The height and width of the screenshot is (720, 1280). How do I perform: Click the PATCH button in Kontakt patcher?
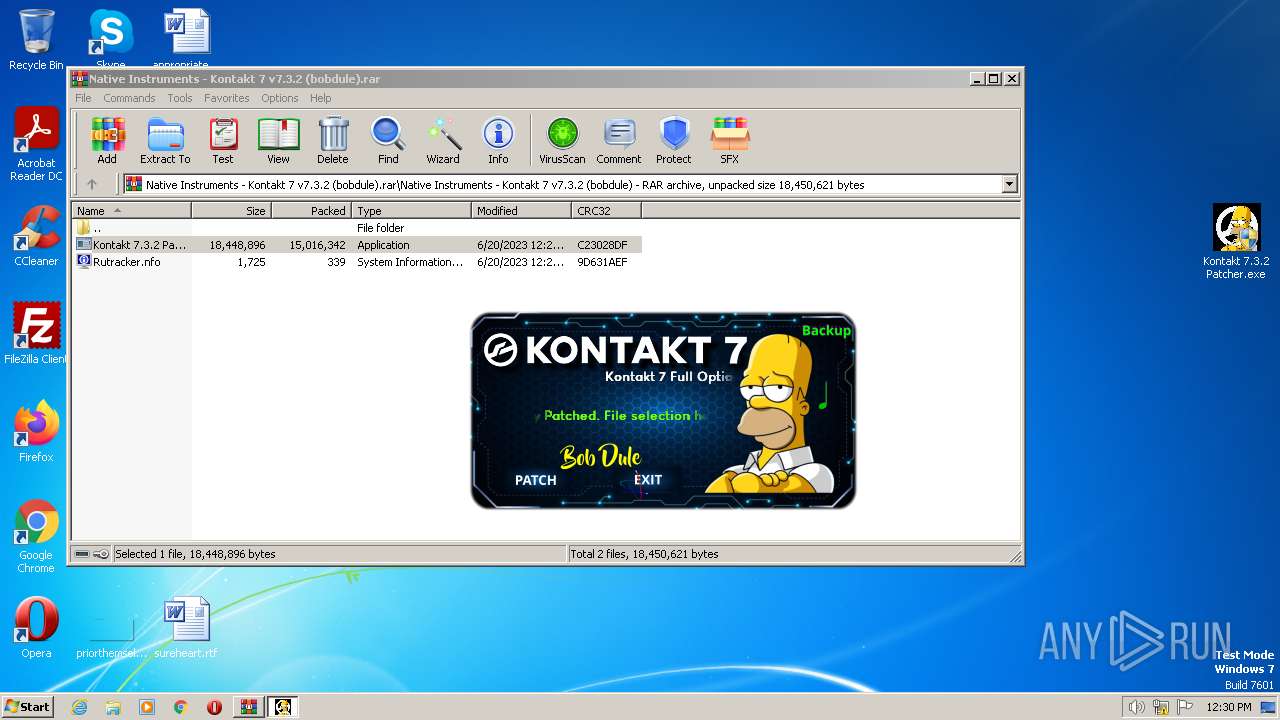pos(535,480)
